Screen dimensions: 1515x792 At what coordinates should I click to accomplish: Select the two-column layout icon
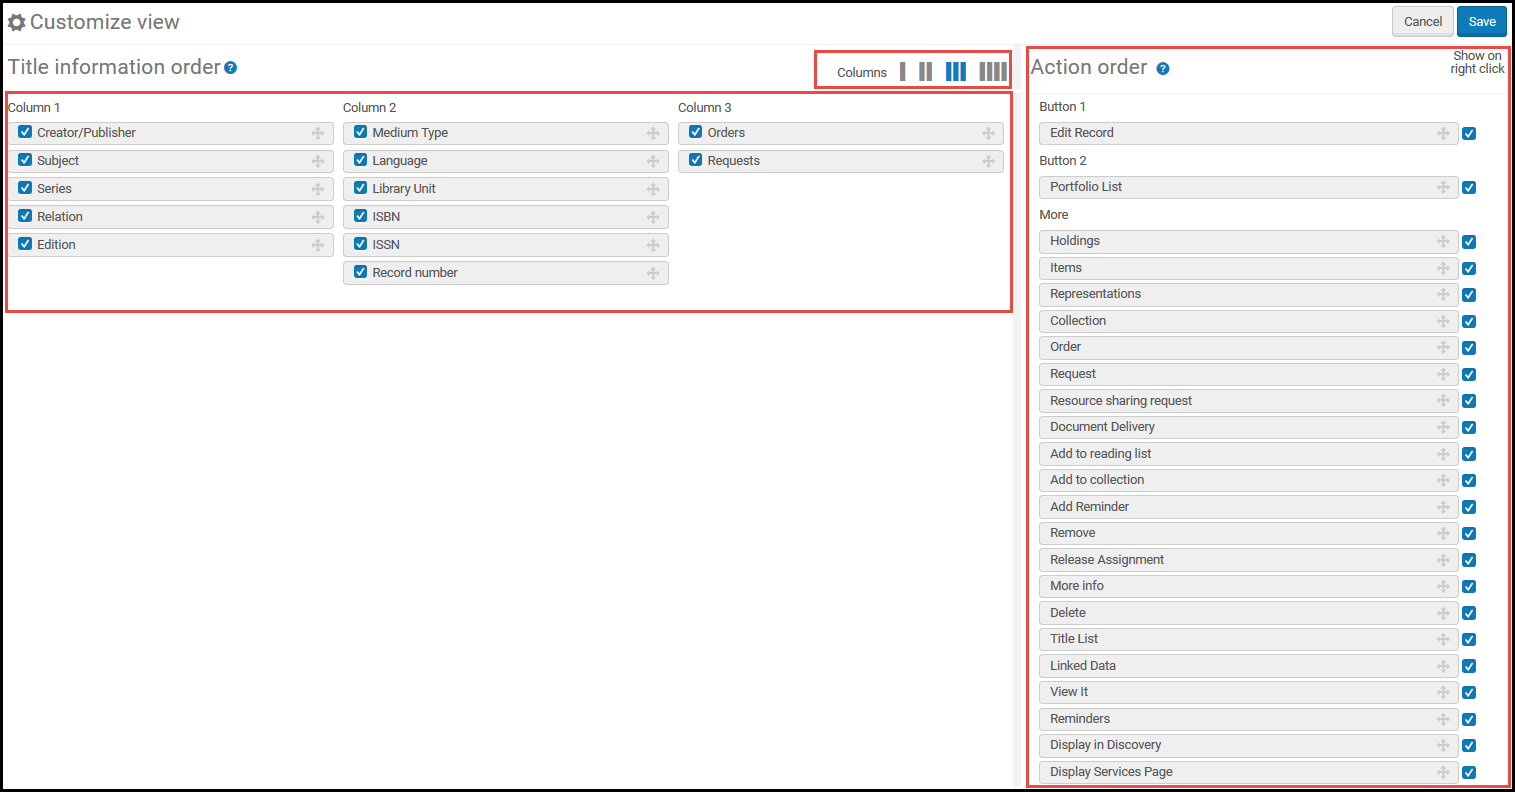926,72
